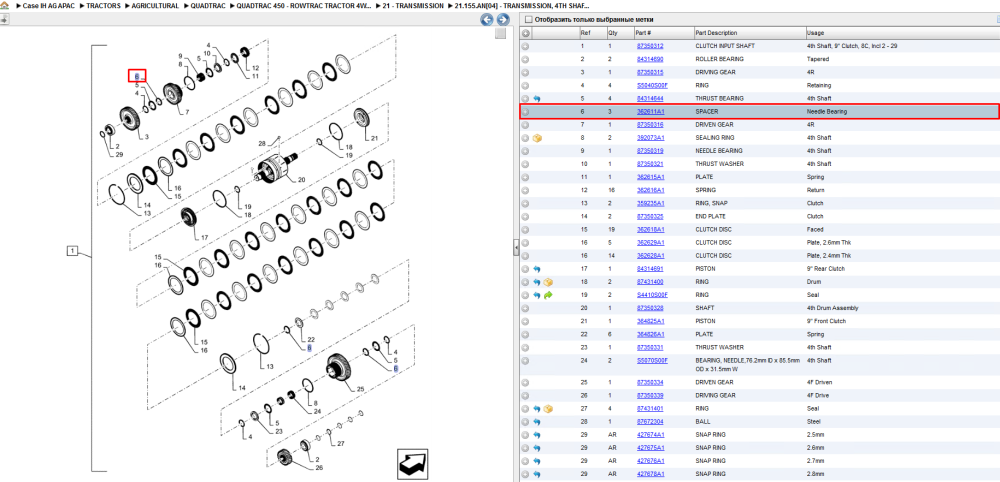This screenshot has height=482, width=1000.
Task: Click the 'Part Description' column header
Action: (x=749, y=33)
